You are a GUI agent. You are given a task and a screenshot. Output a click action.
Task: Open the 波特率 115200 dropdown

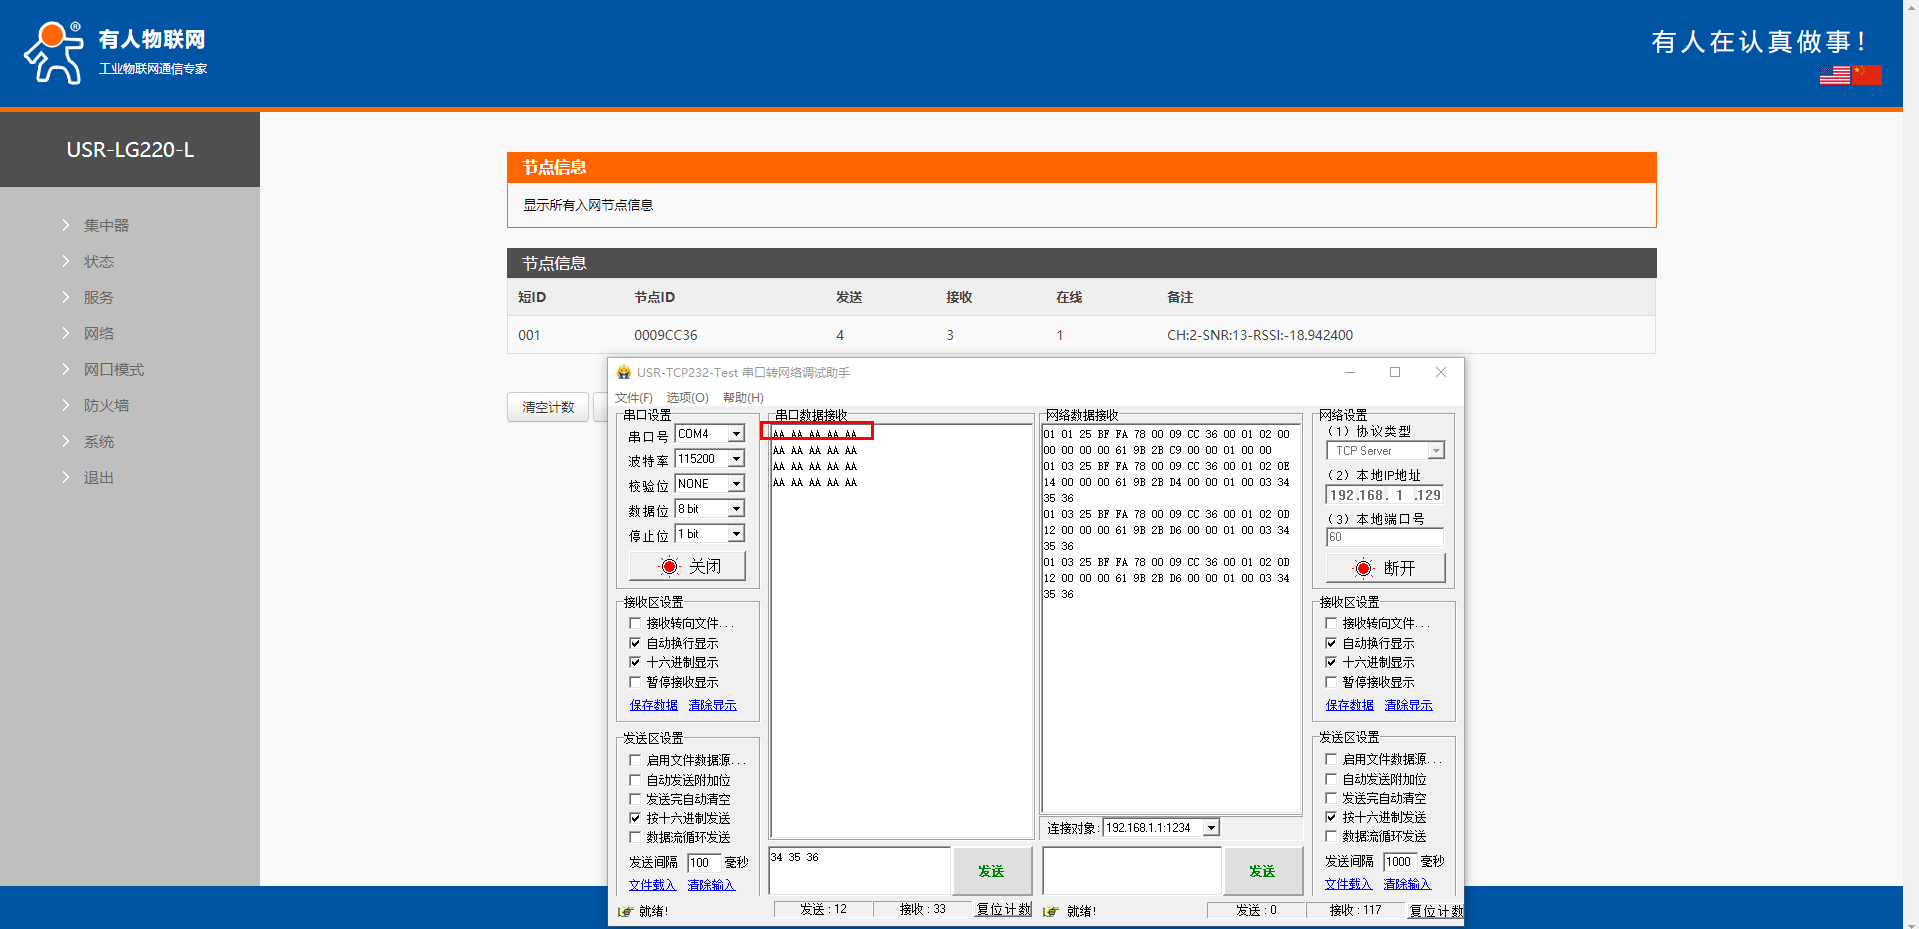click(736, 459)
